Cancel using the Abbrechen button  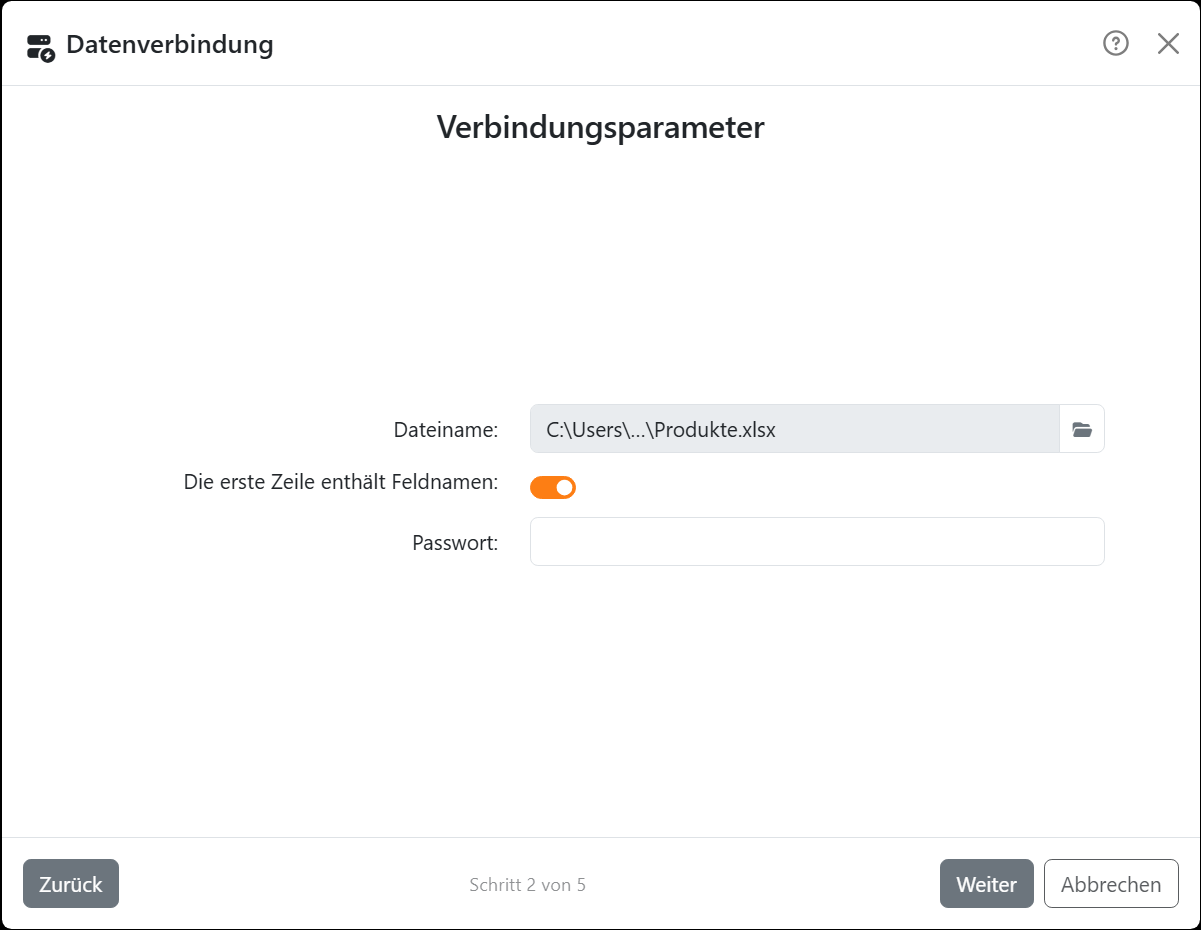coord(1111,884)
